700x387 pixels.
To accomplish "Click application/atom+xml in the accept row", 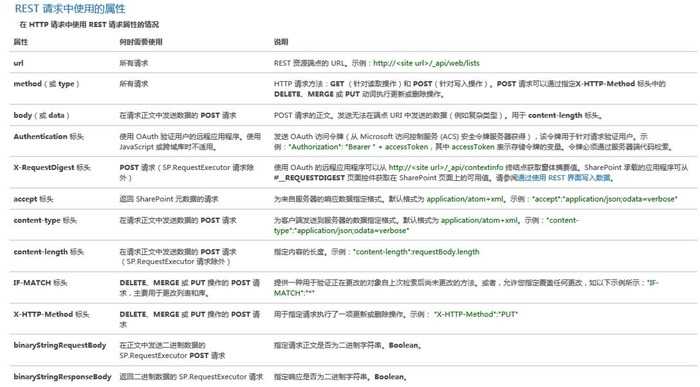I will 465,199.
